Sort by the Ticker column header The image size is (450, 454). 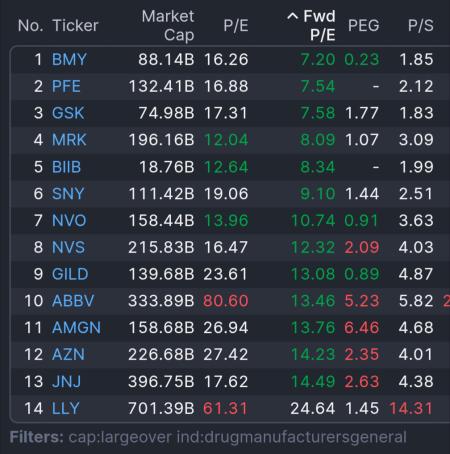[75, 25]
